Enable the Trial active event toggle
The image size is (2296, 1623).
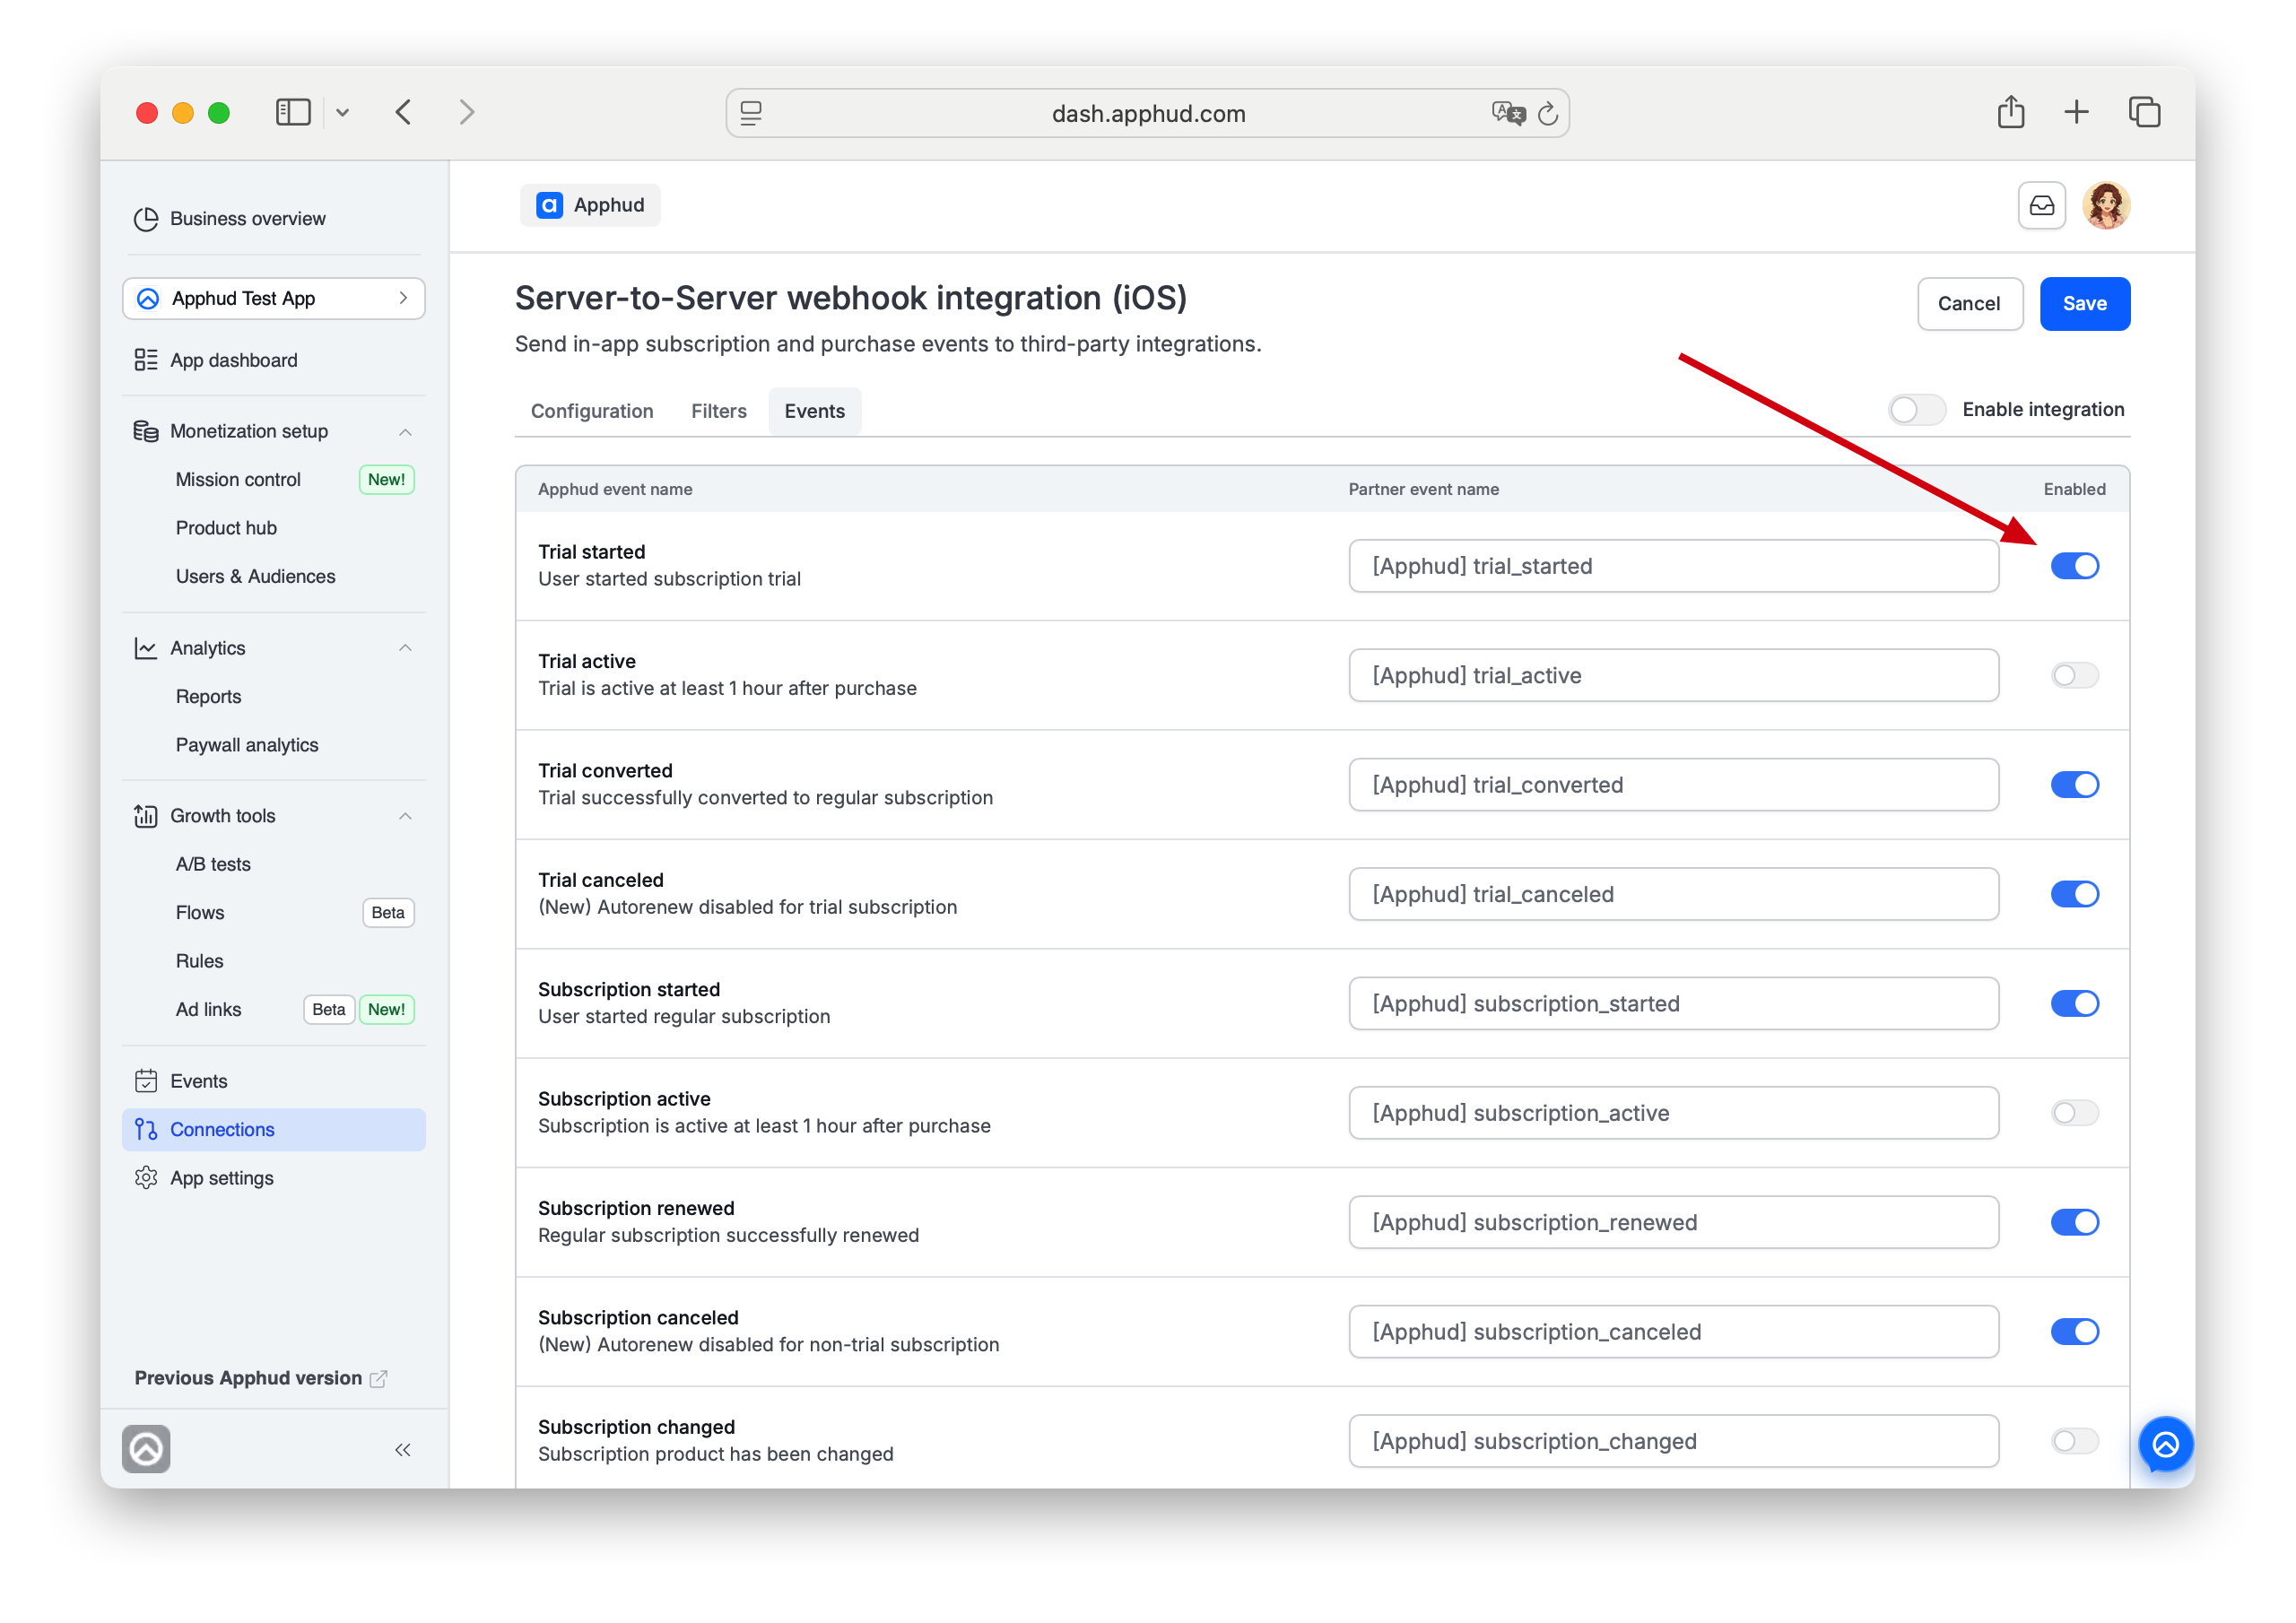tap(2074, 676)
